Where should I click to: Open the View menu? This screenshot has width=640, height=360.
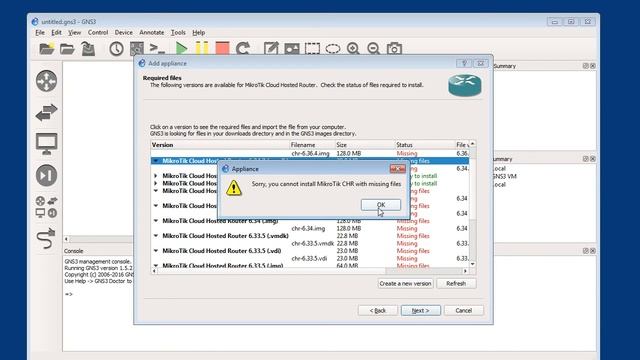pos(74,33)
